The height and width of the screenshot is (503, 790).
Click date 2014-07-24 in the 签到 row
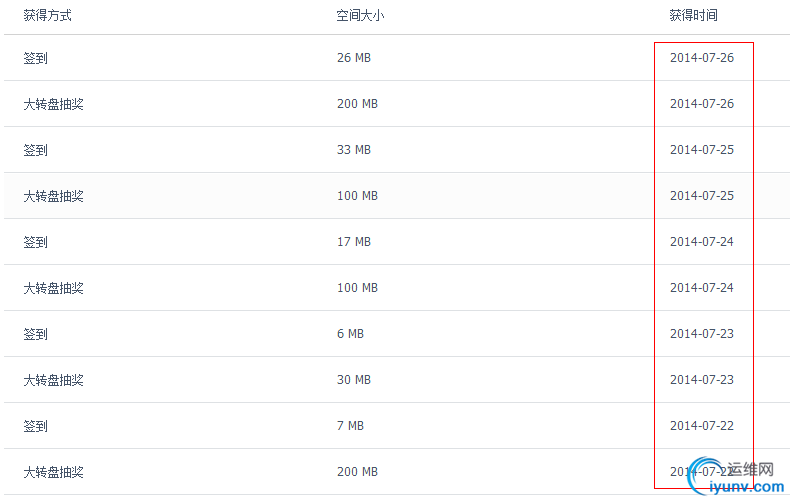[702, 242]
